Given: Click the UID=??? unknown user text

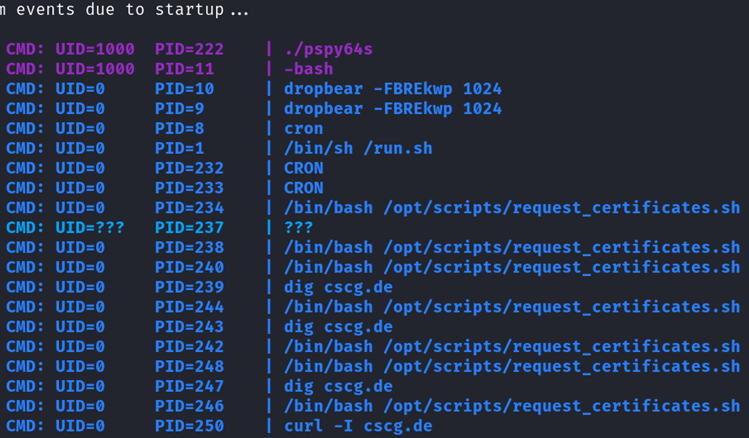Looking at the screenshot, I should [x=90, y=228].
